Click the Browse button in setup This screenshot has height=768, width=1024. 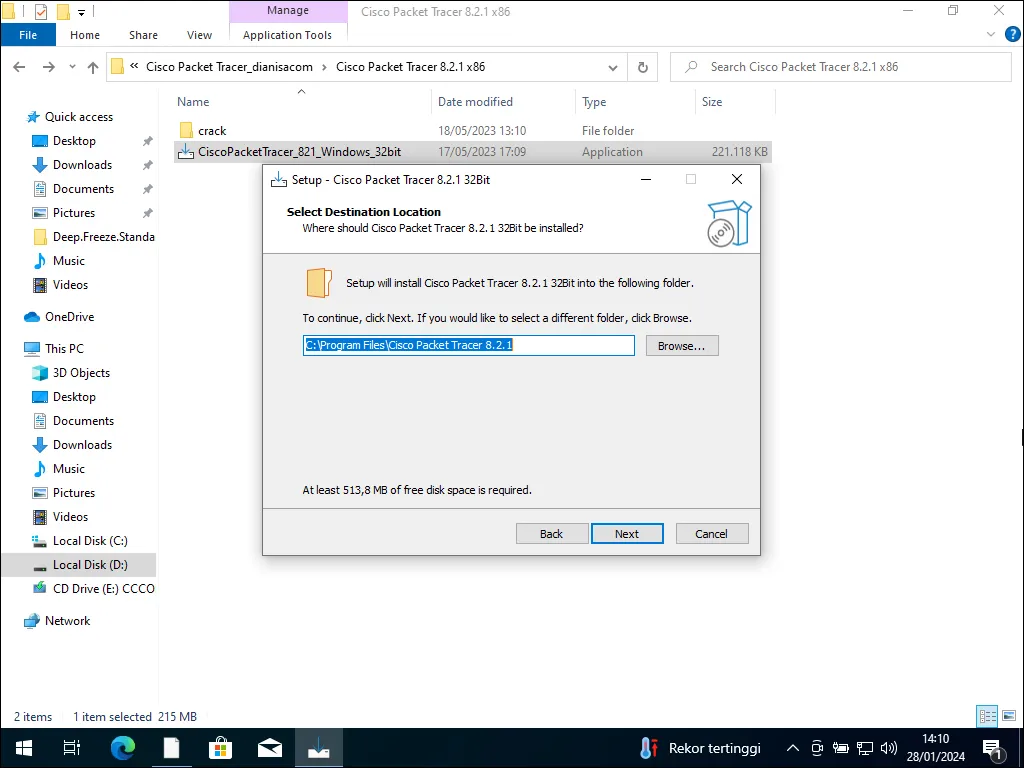682,346
